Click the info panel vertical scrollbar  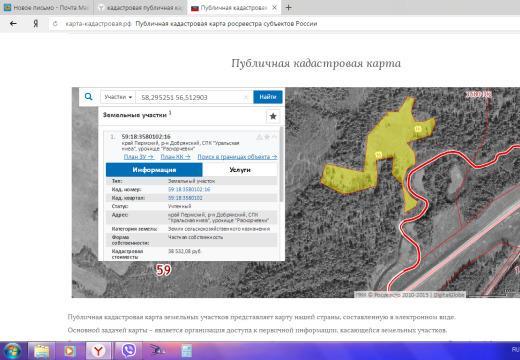(282, 163)
